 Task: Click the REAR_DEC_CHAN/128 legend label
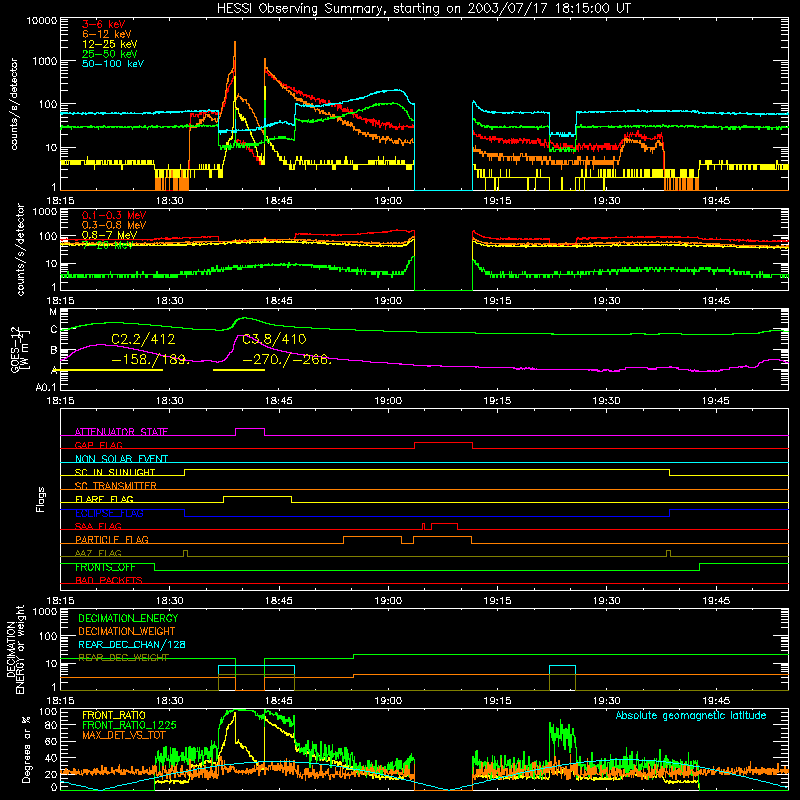[132, 645]
